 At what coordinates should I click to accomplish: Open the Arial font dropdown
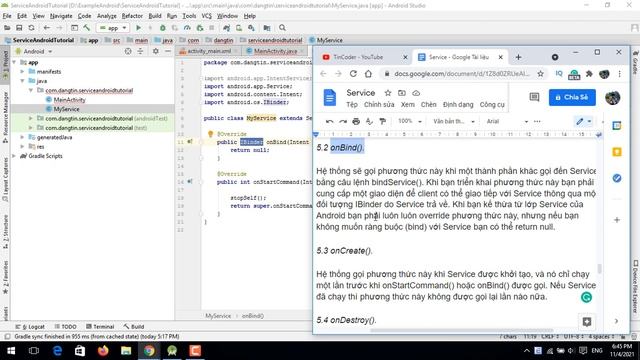(x=507, y=121)
